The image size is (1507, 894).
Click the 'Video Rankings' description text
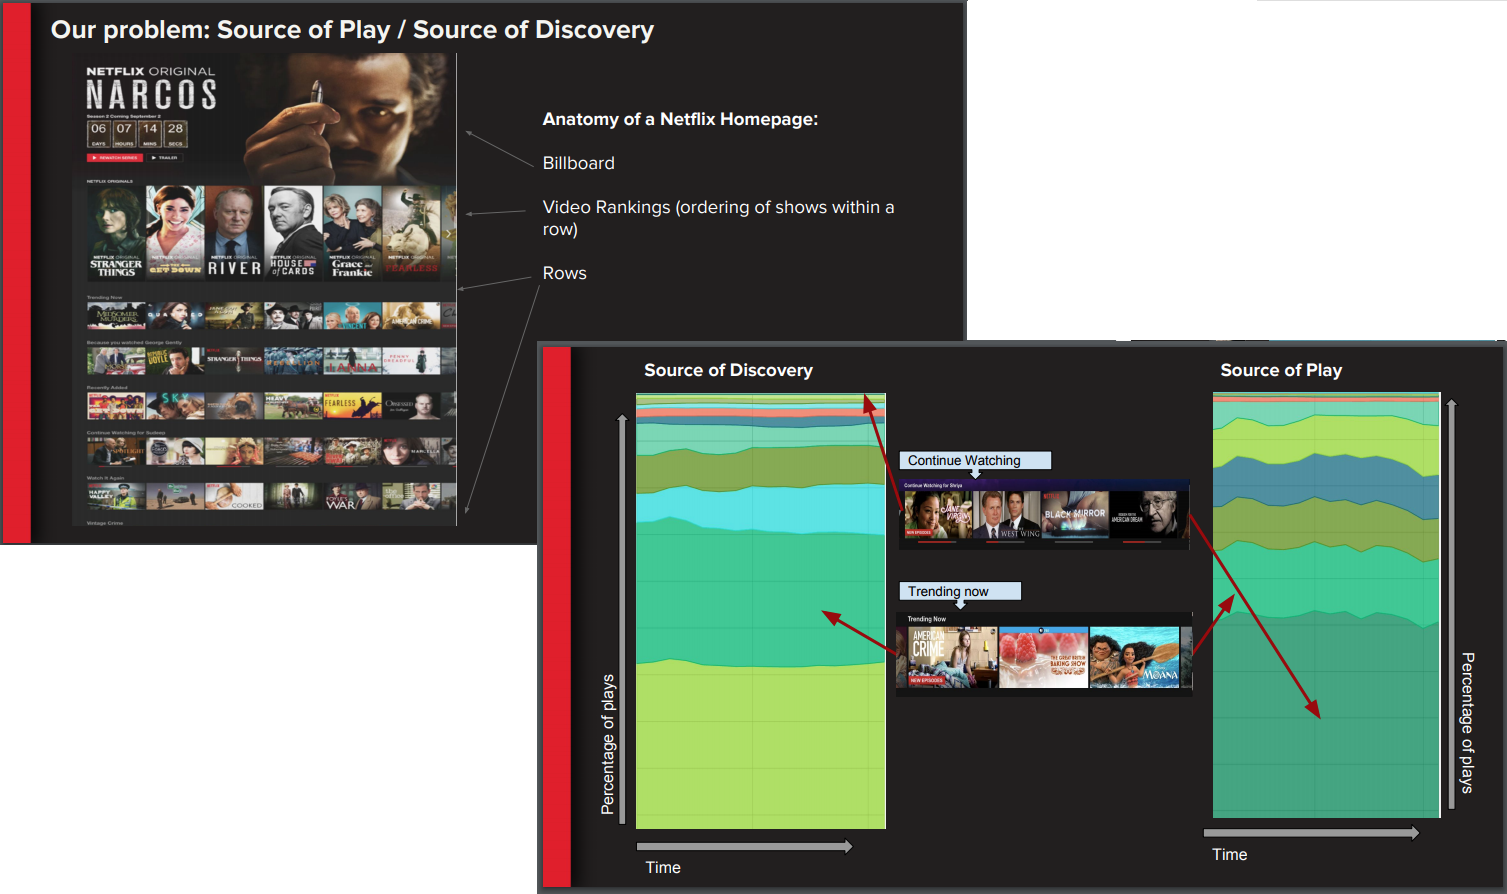(718, 218)
